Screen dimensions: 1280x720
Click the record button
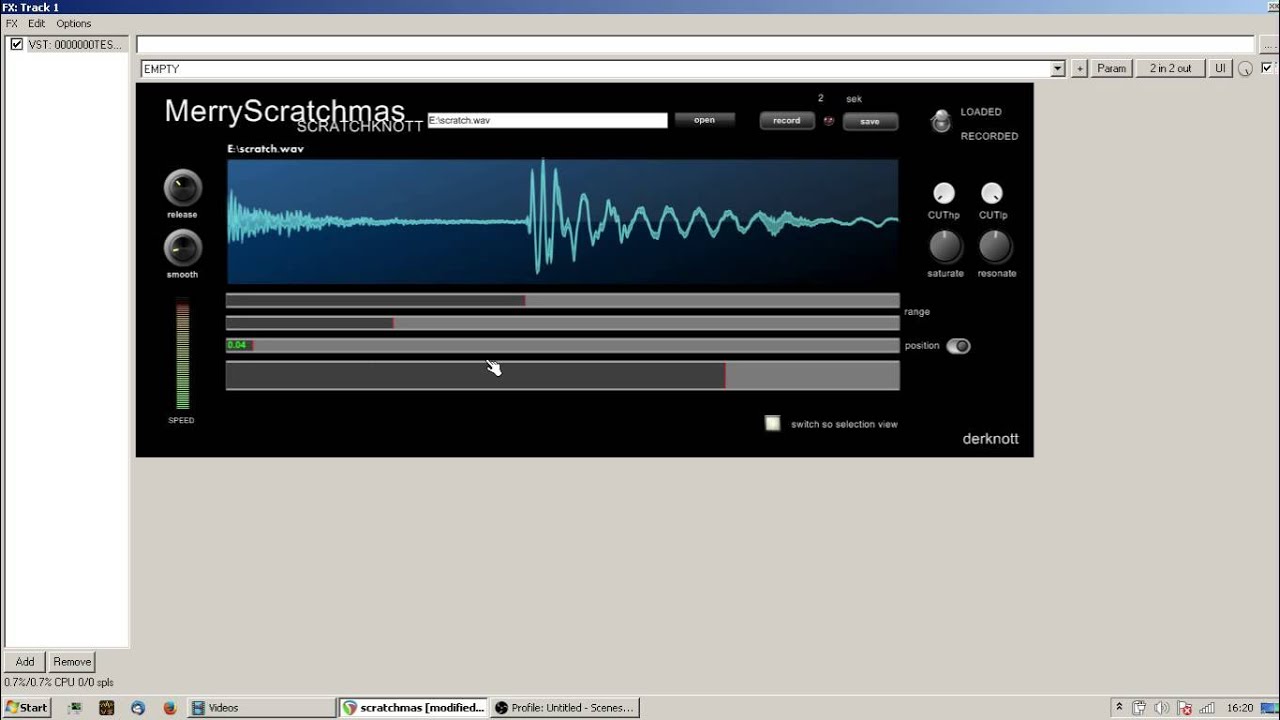(x=787, y=121)
